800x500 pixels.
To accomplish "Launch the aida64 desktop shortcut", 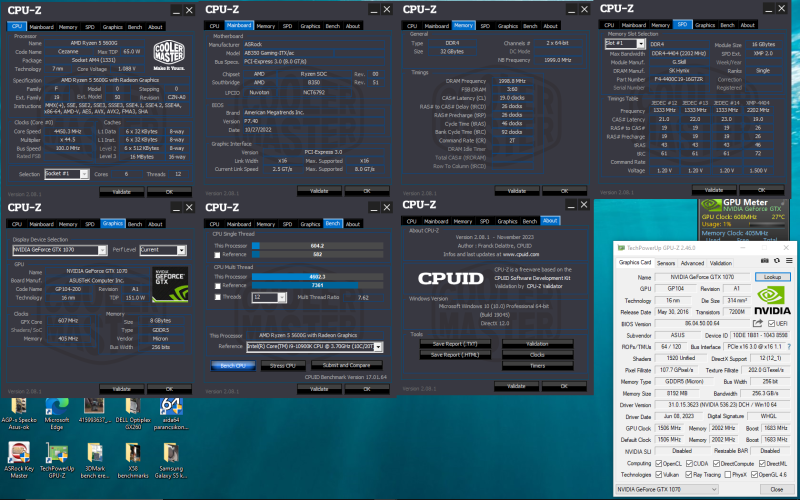I will [171, 414].
